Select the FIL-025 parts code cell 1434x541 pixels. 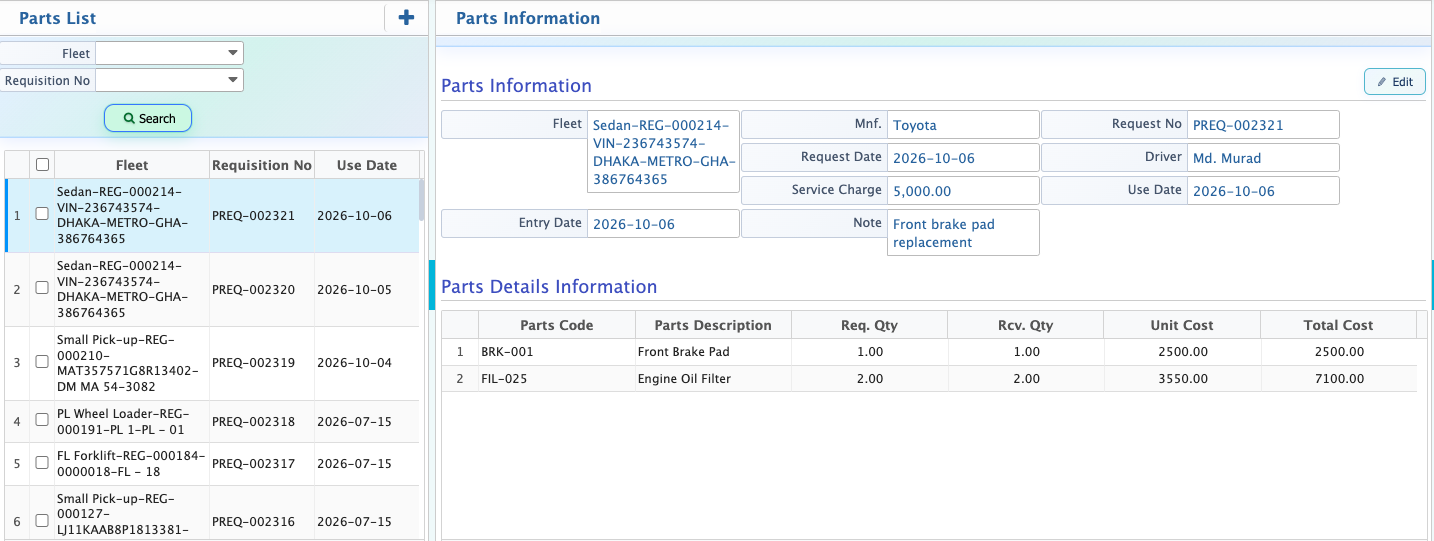click(557, 379)
